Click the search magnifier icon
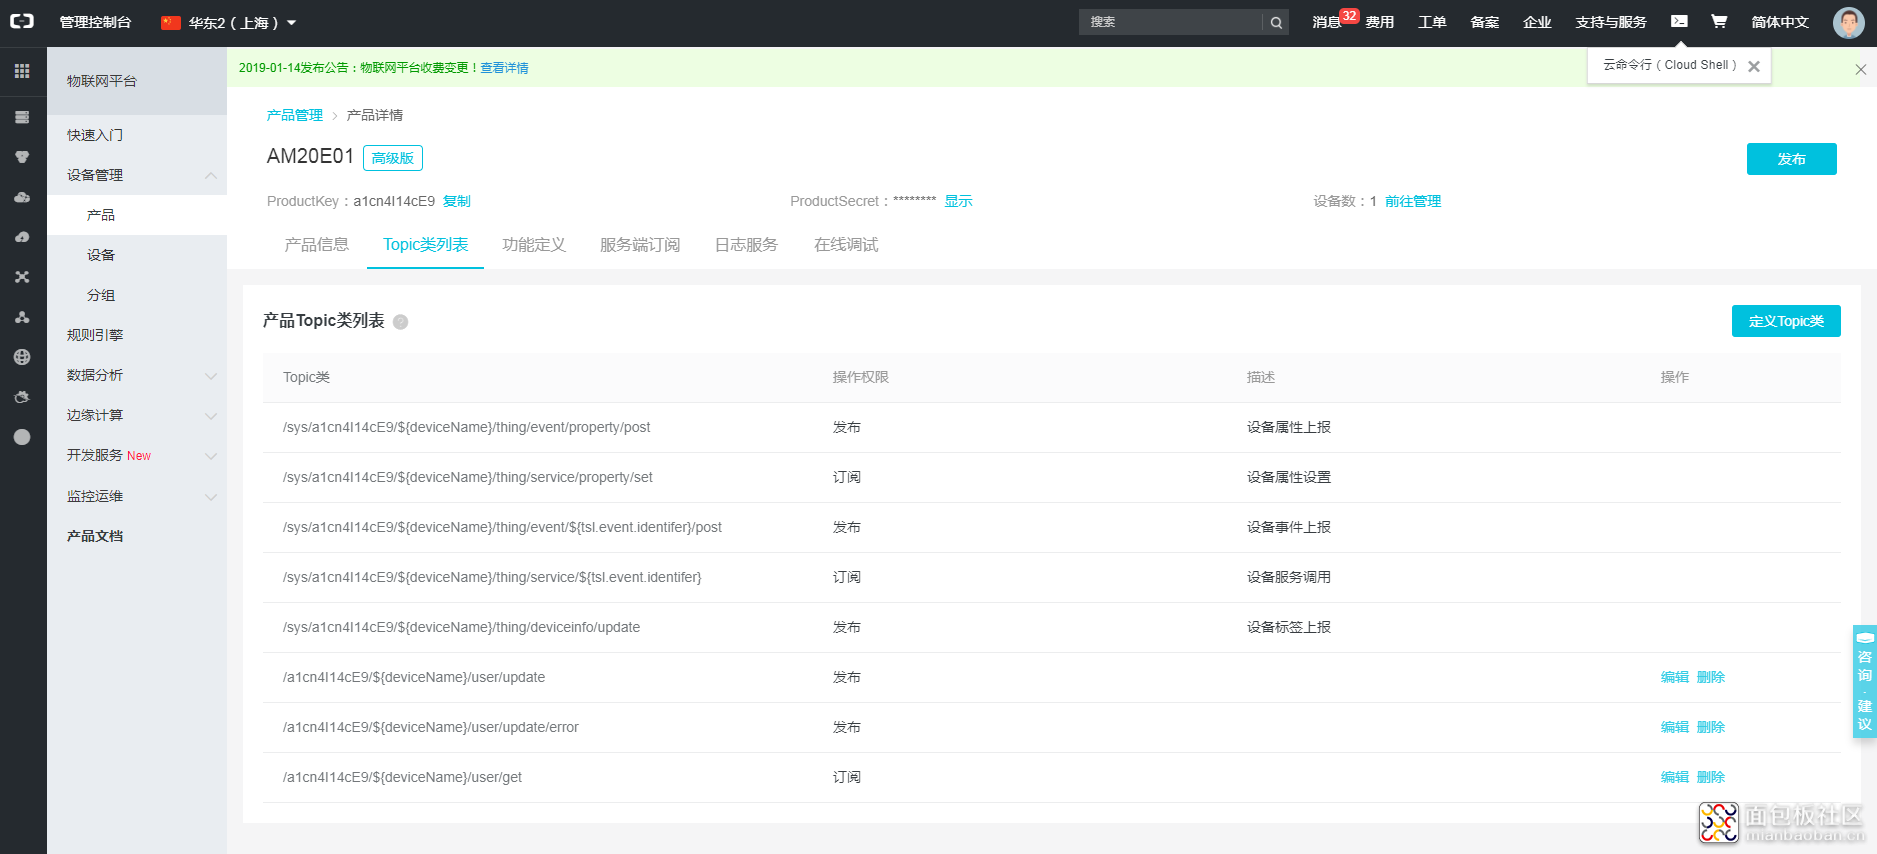This screenshot has width=1877, height=854. click(1276, 22)
